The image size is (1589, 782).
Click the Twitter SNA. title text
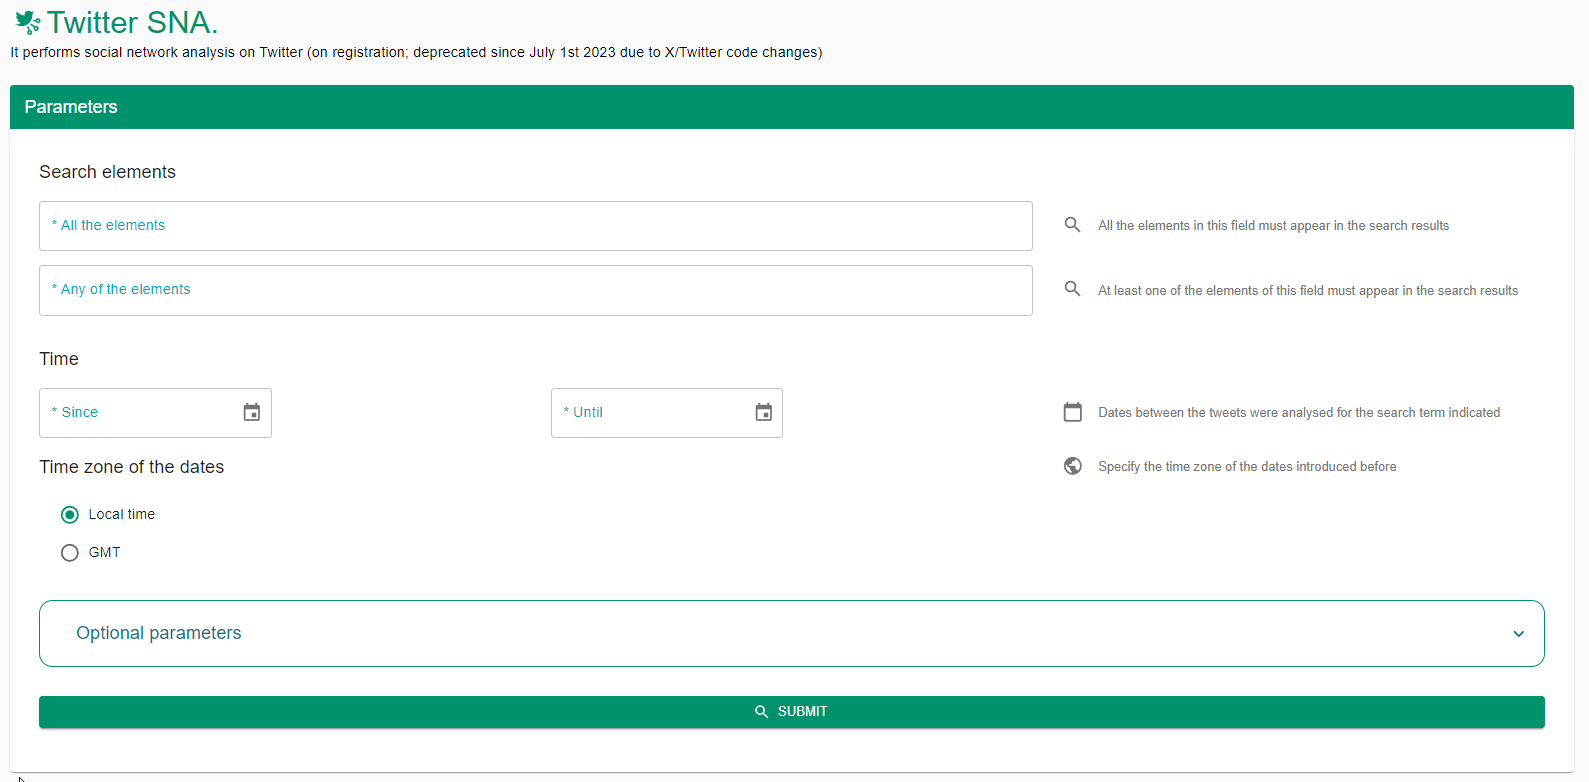[x=132, y=22]
